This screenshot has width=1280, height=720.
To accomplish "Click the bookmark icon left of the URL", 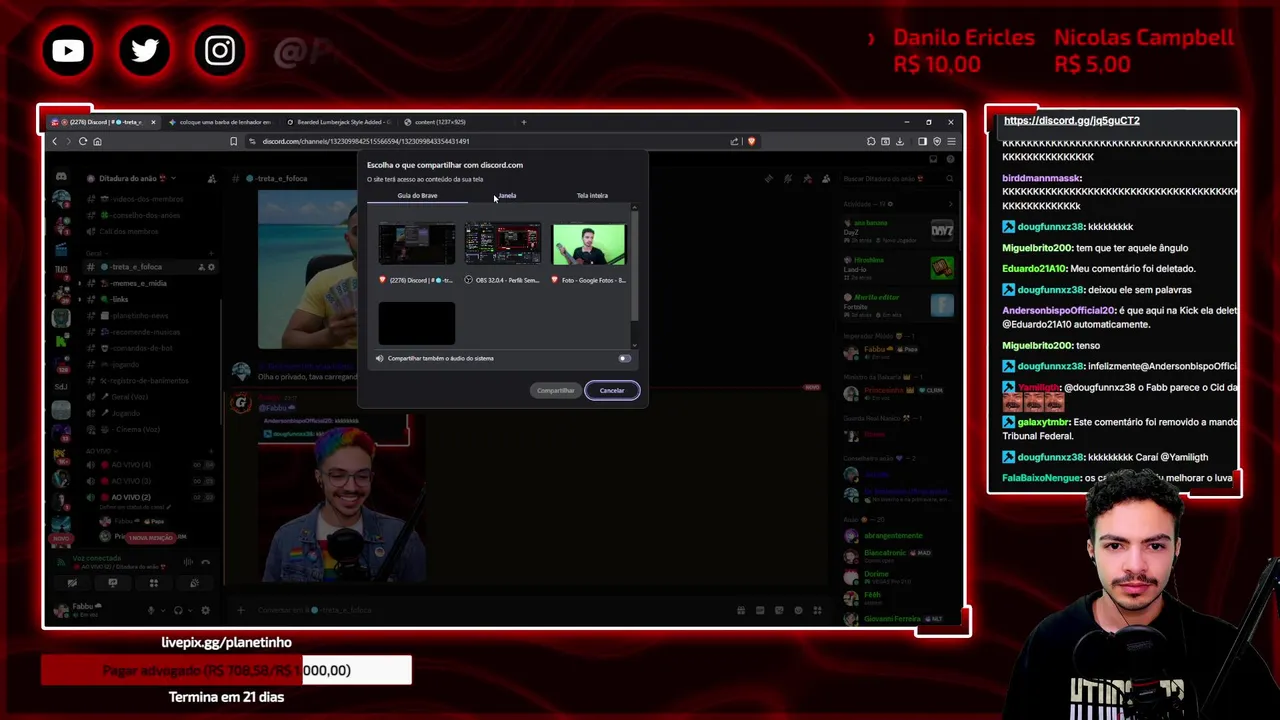I will click(x=234, y=141).
